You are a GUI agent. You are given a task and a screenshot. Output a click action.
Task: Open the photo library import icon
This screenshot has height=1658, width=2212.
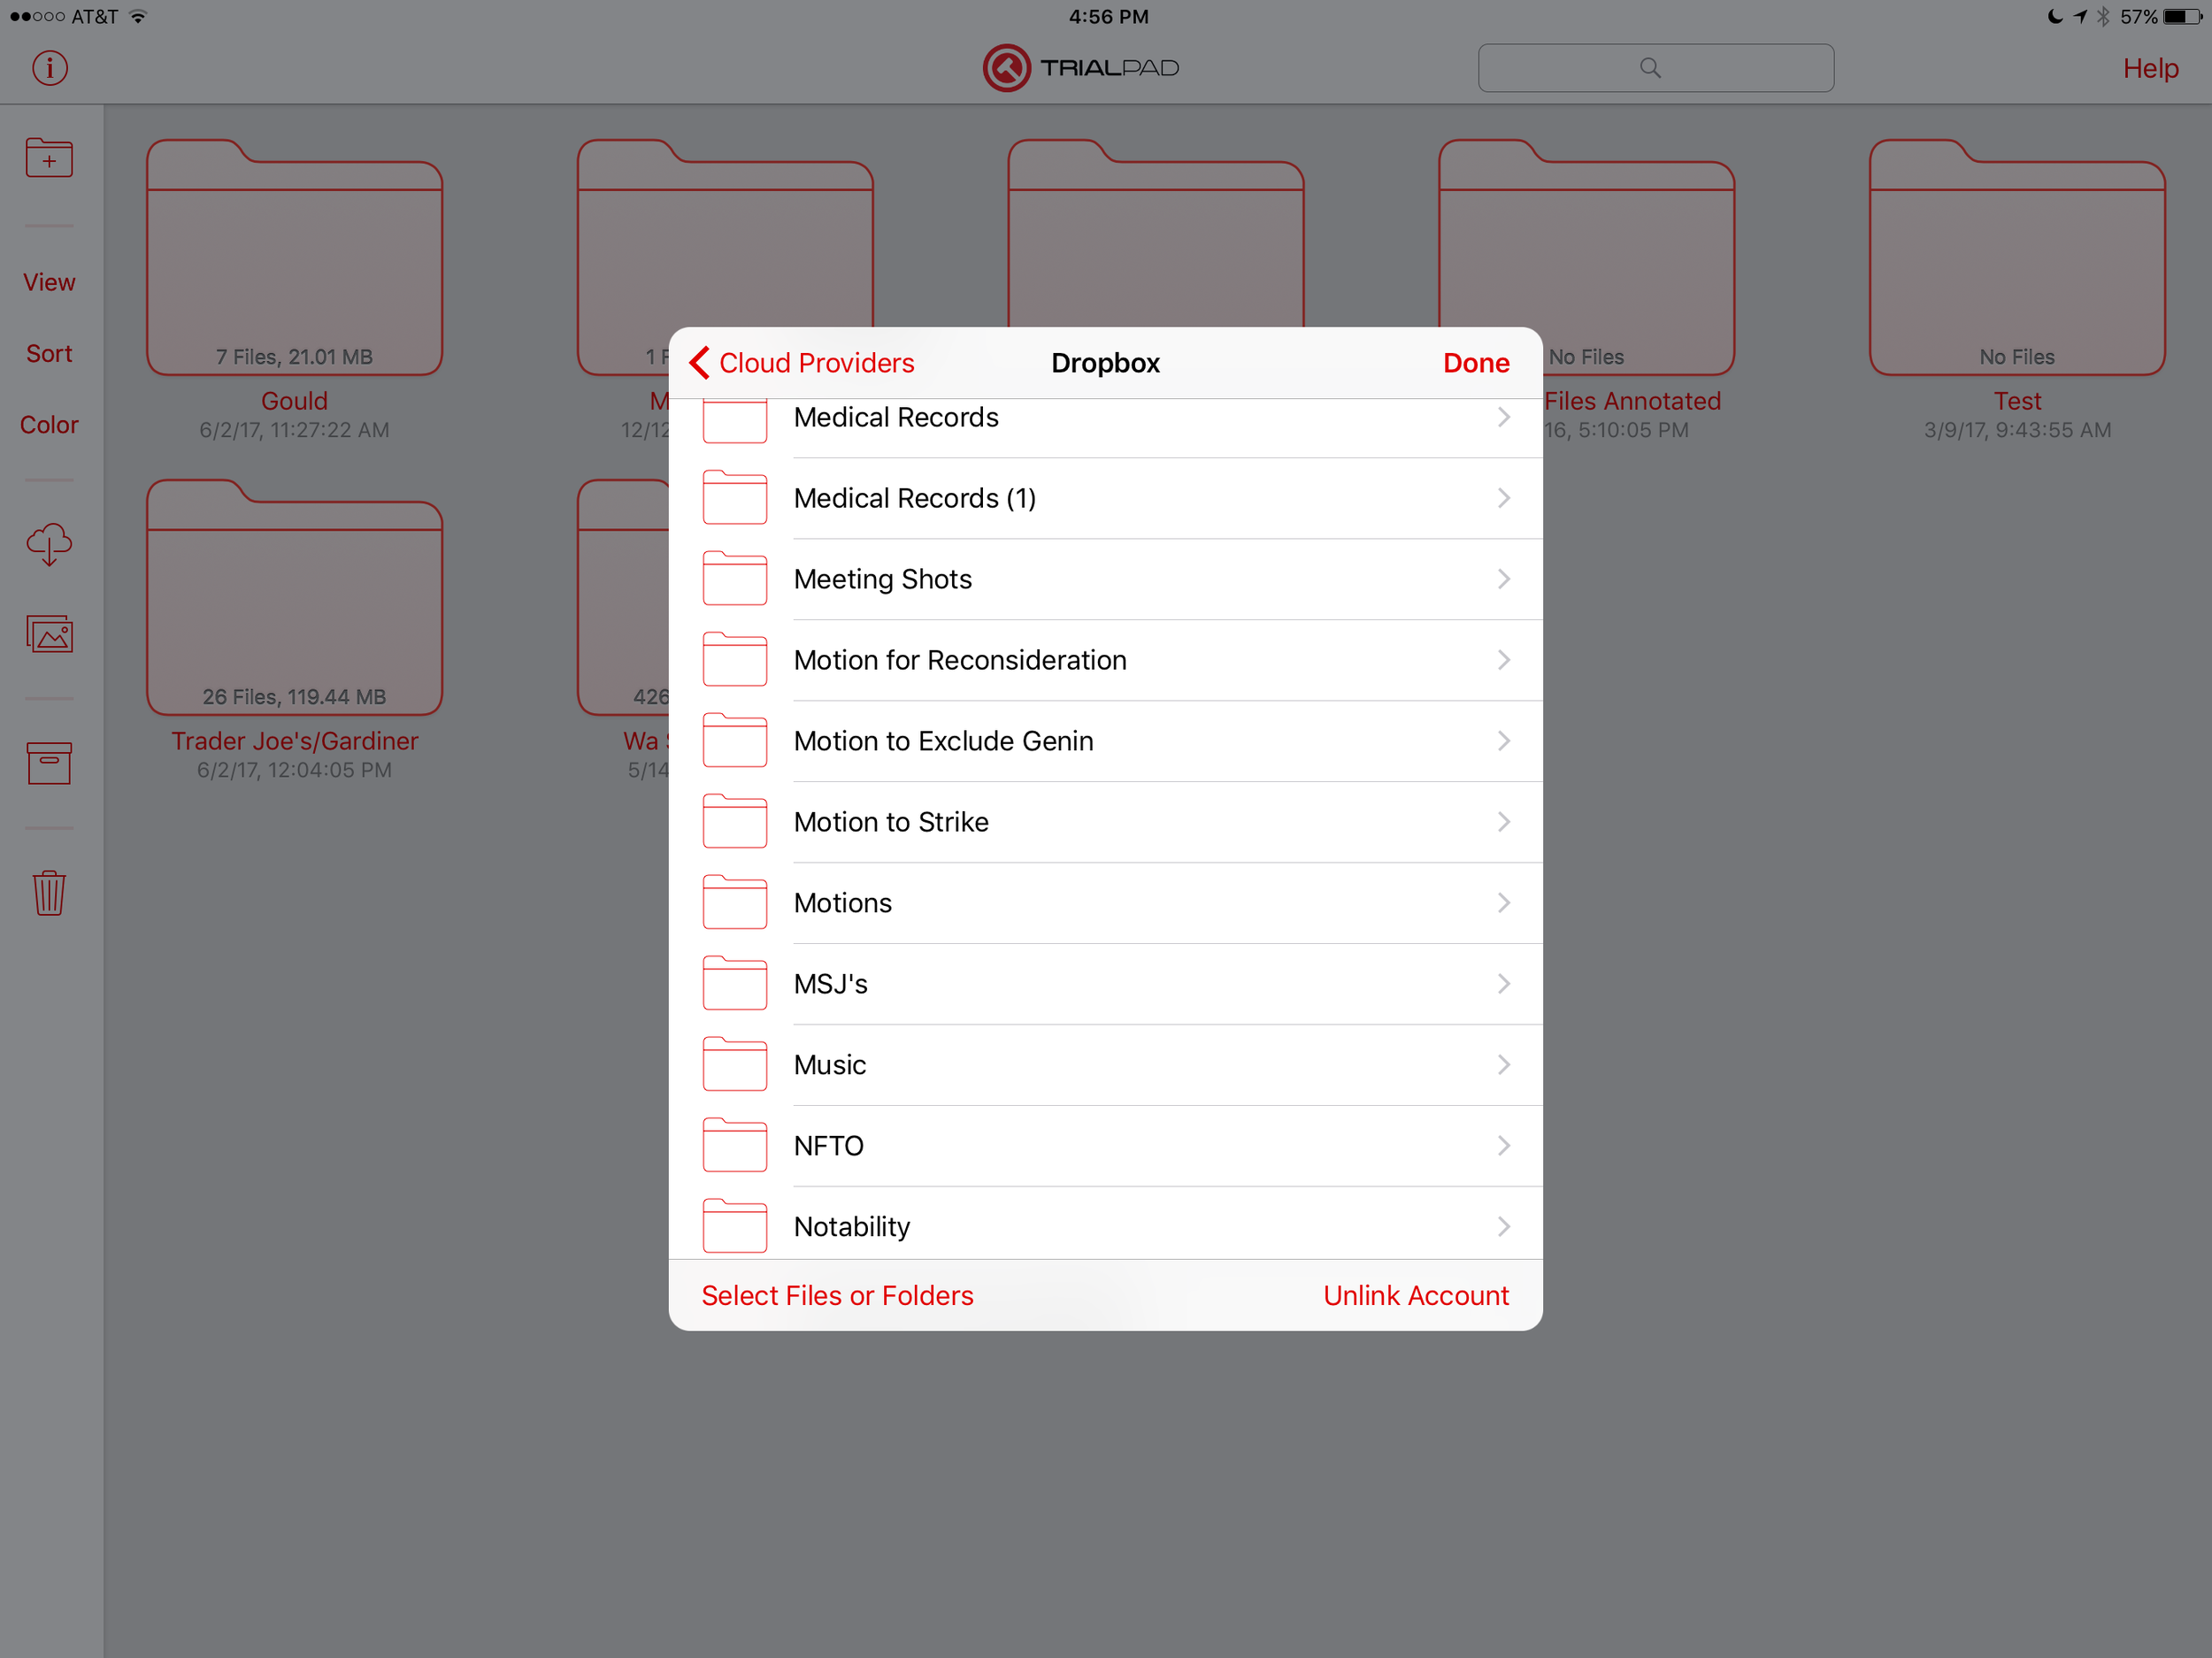[49, 634]
